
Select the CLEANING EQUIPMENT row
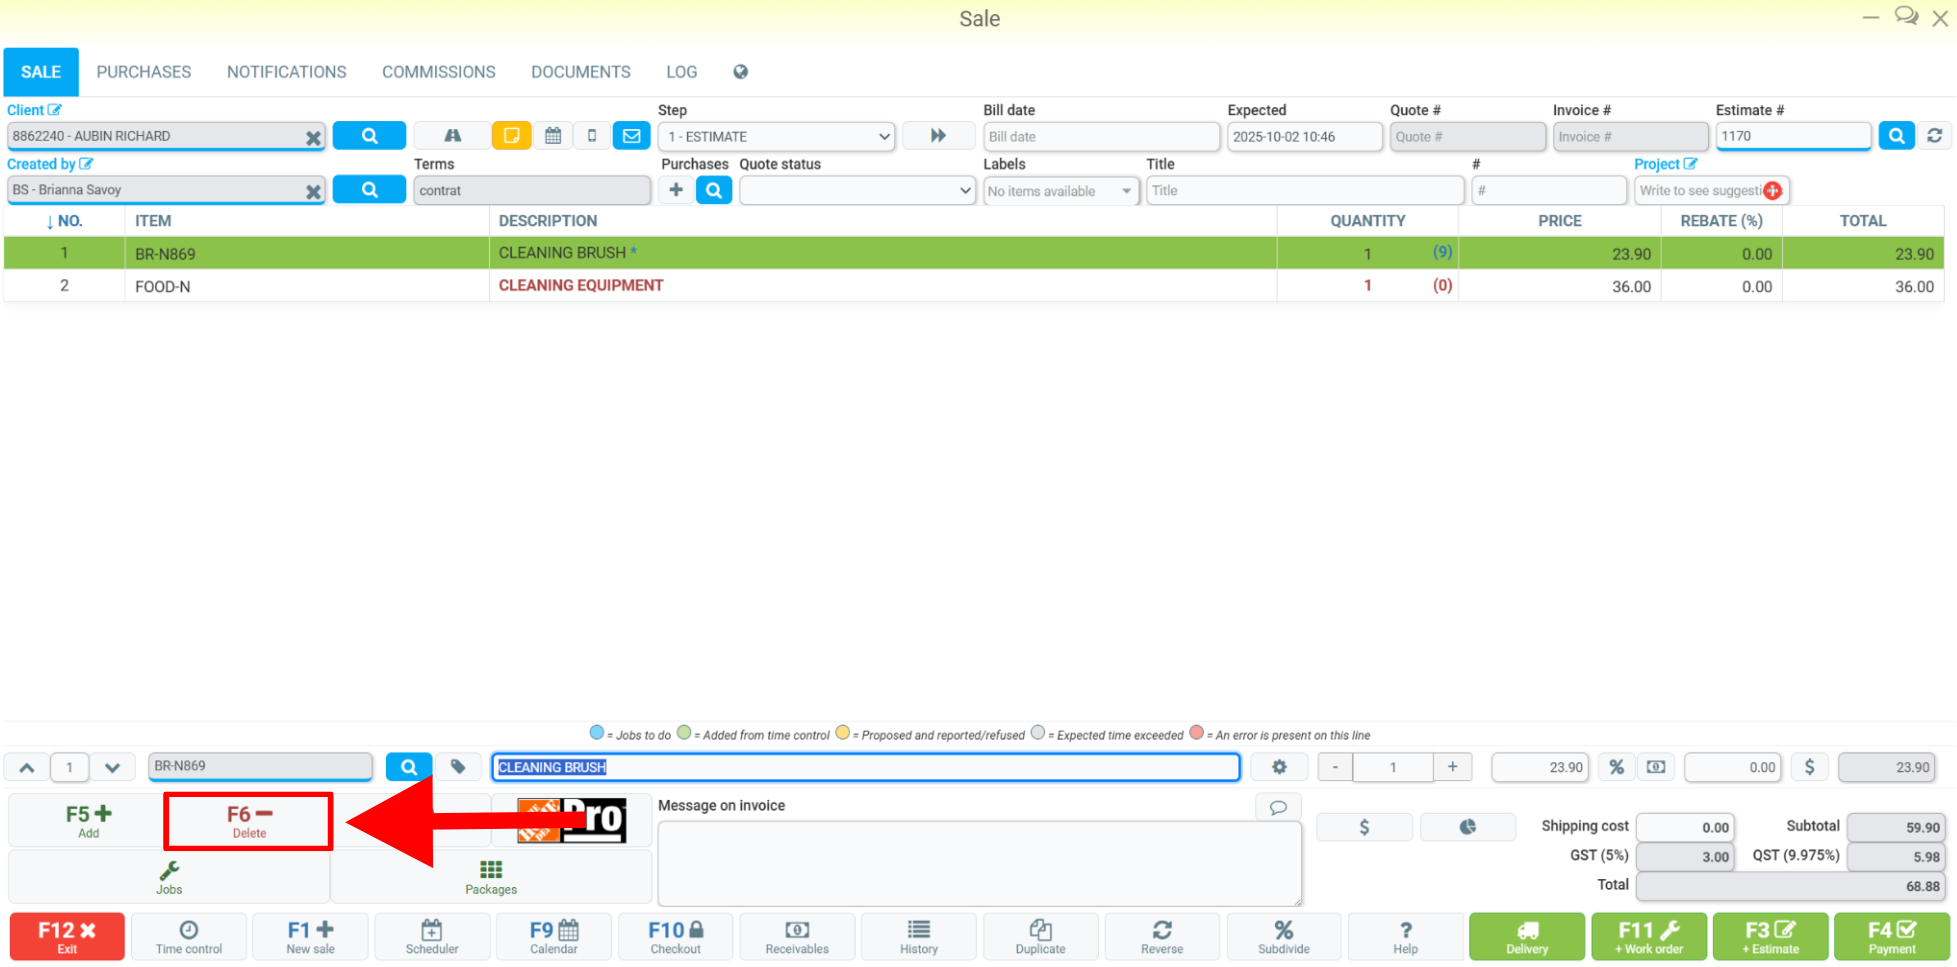[x=974, y=286]
